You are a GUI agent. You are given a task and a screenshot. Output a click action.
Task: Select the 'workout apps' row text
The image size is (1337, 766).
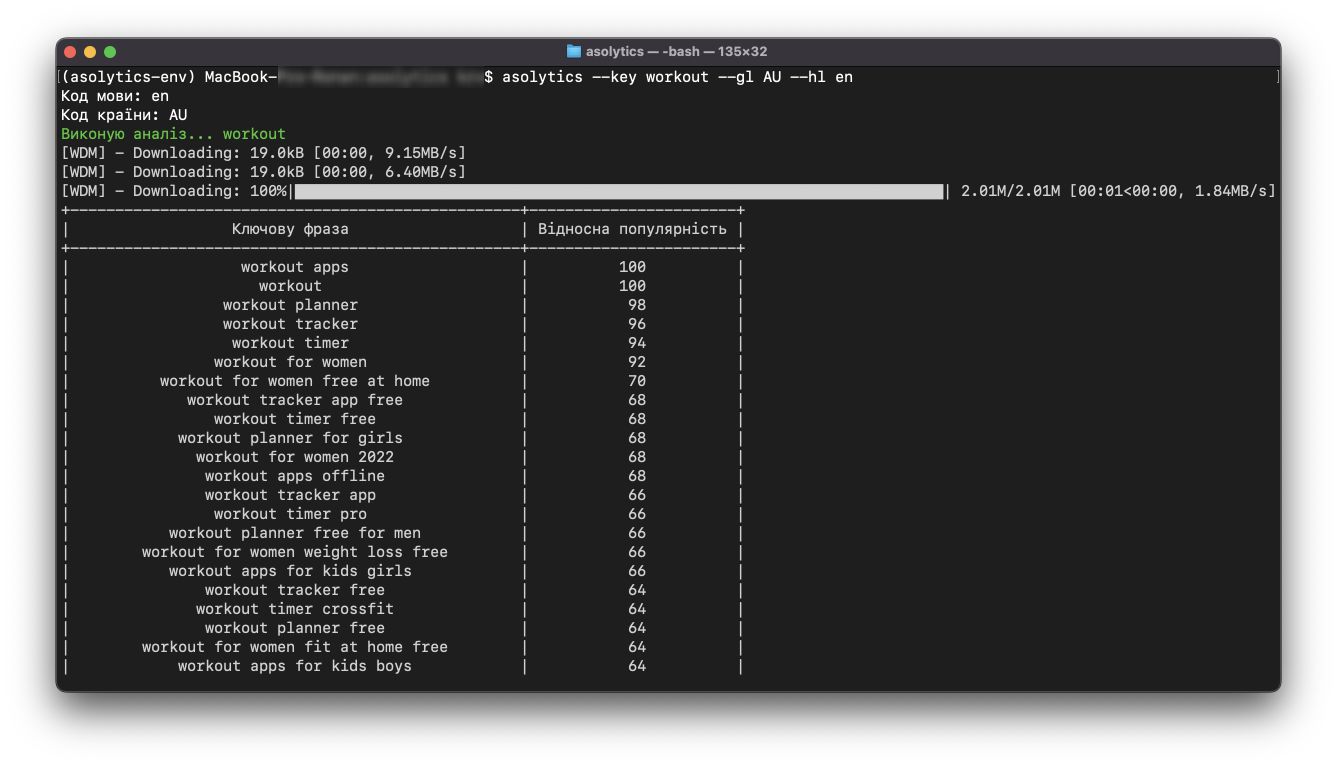(295, 267)
